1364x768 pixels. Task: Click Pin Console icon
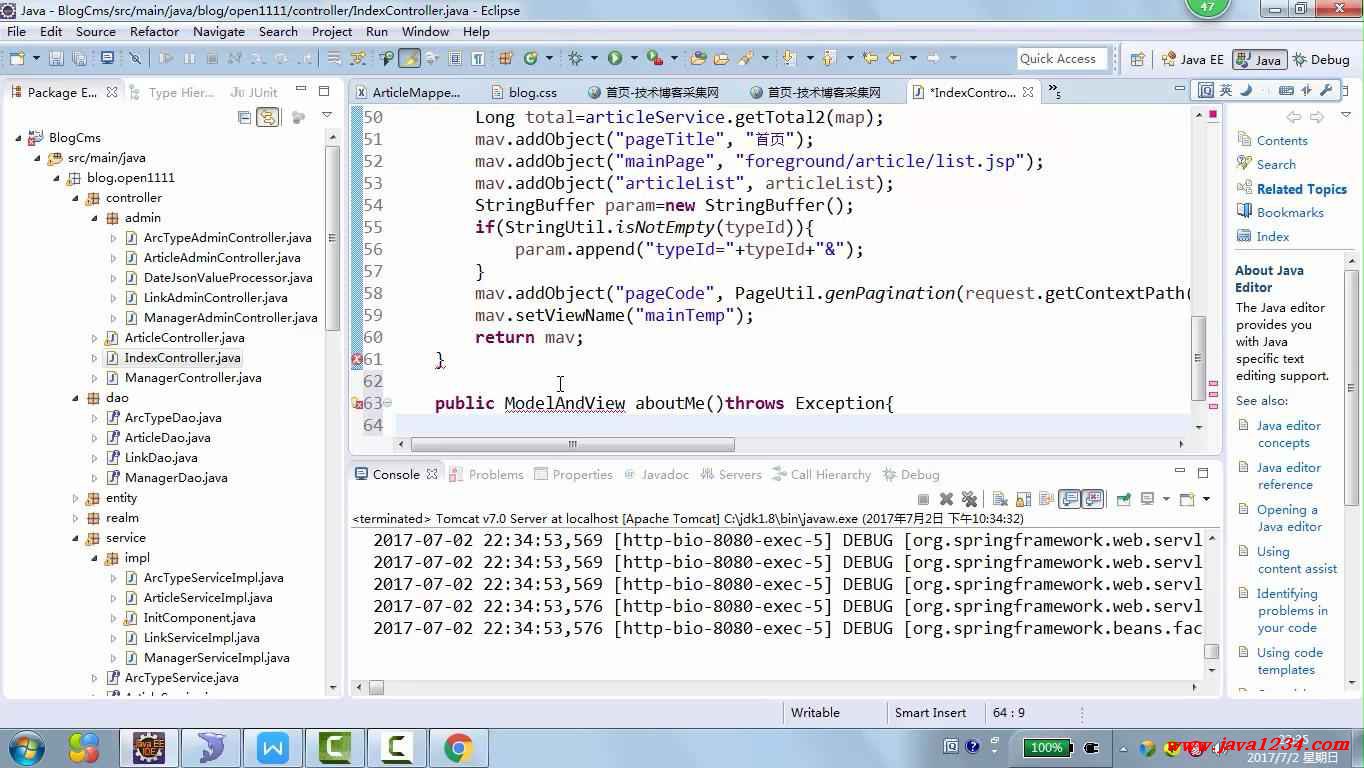pyautogui.click(x=1123, y=499)
